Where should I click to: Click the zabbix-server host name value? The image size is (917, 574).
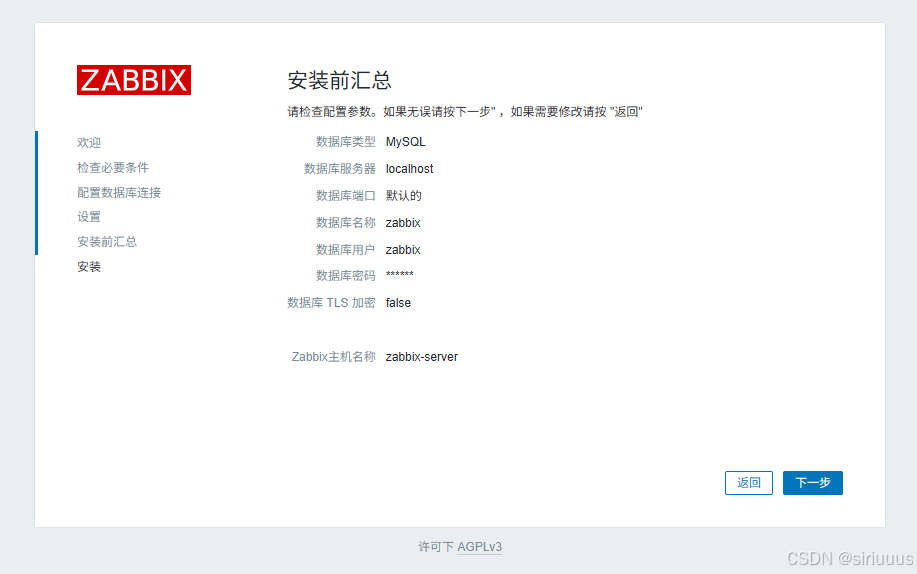click(x=422, y=357)
